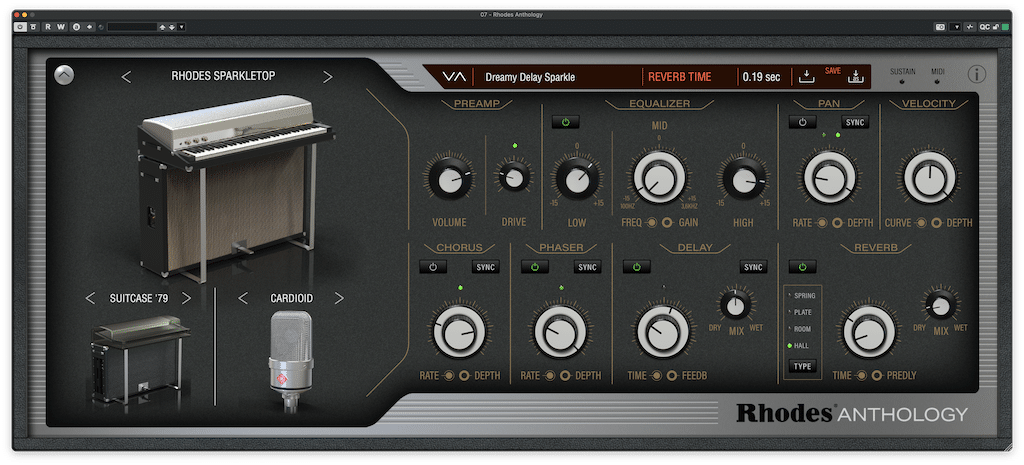1024x465 pixels.
Task: Click the Suitcase '79 cabinet thumbnail
Action: coord(140,361)
